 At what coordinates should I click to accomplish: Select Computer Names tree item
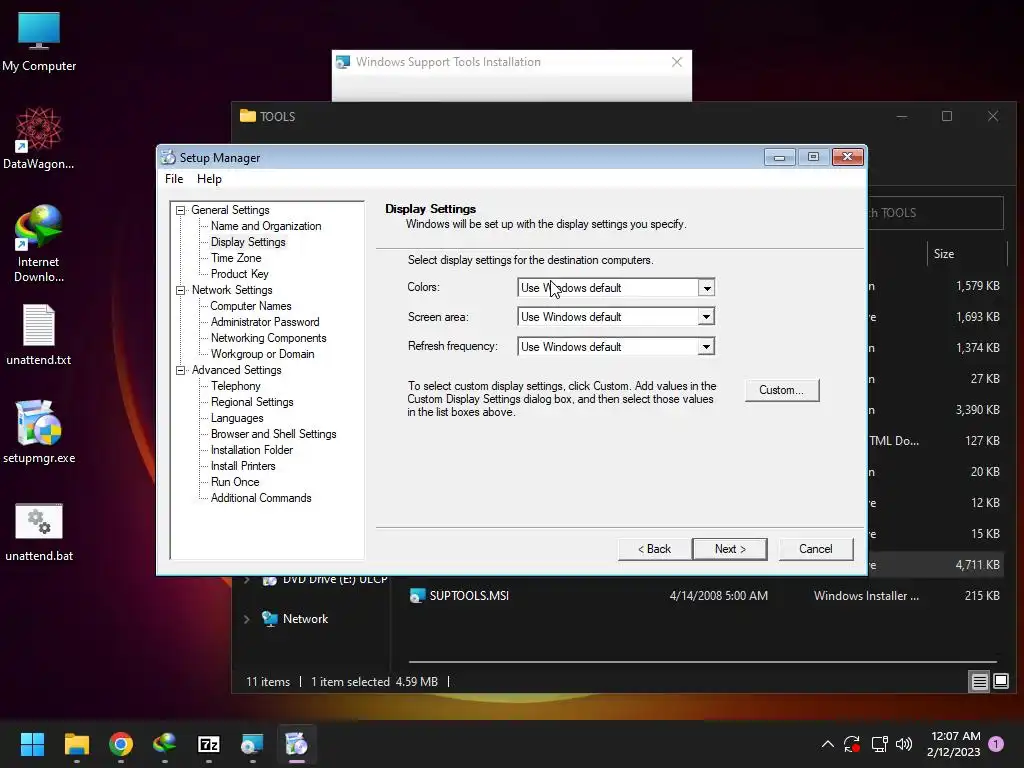(x=251, y=306)
